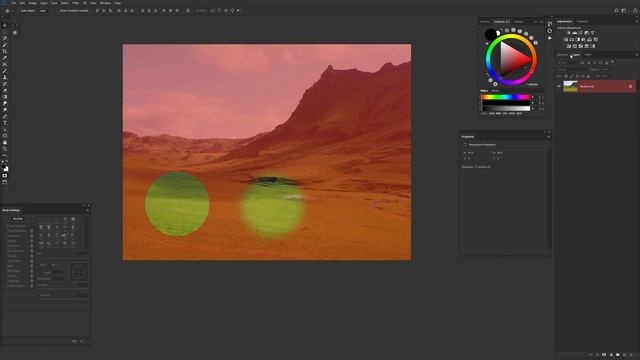
Task: Toggle Show Transform Controls checkbox
Action: (x=57, y=11)
